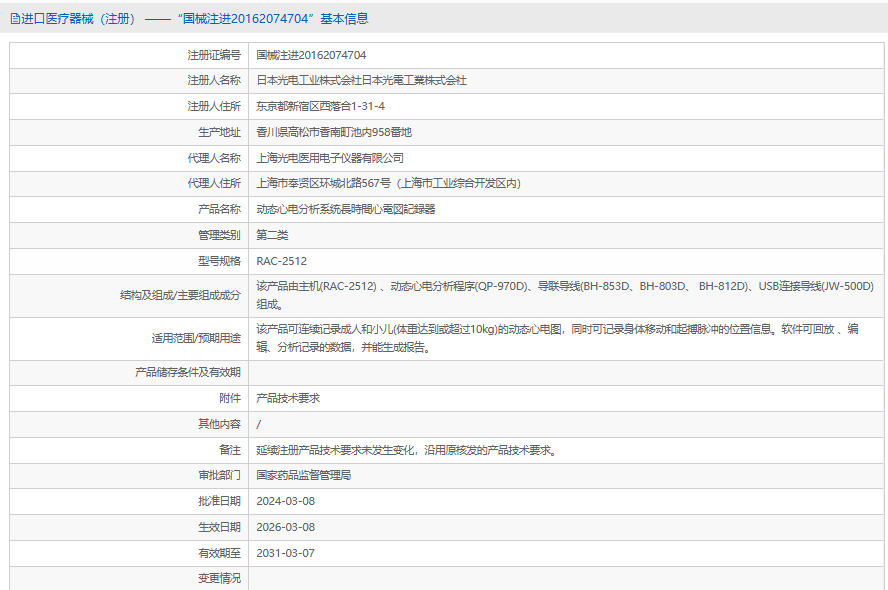Click the 管理类别 label
This screenshot has width=888, height=590.
point(219,235)
